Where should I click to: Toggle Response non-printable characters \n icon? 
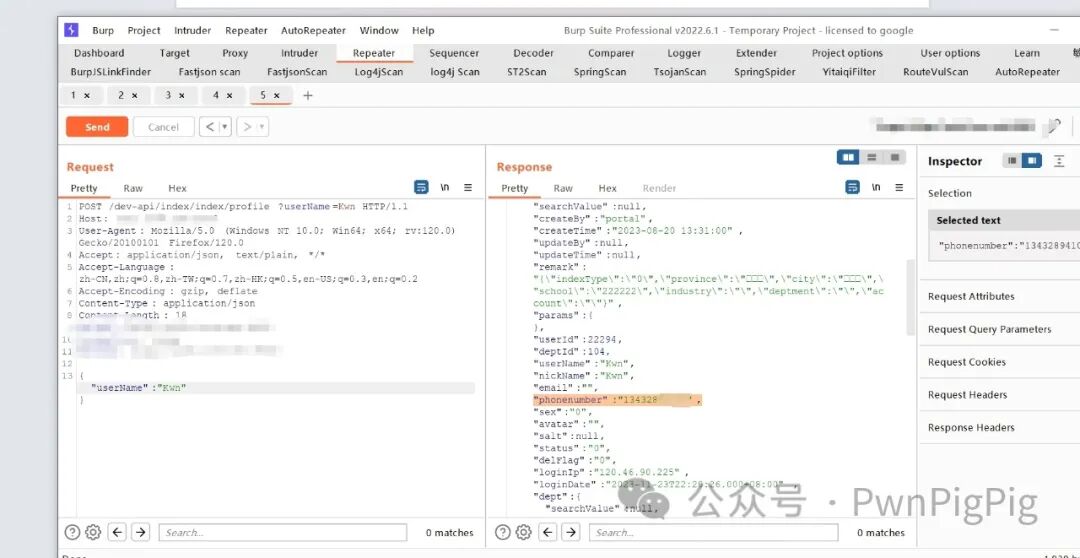pos(876,187)
